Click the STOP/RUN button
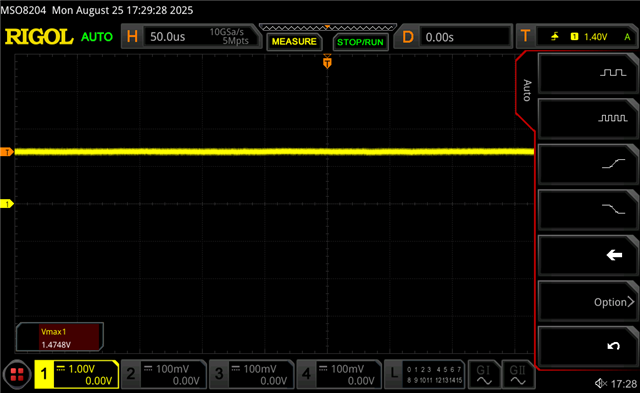The width and height of the screenshot is (640, 393). click(360, 42)
